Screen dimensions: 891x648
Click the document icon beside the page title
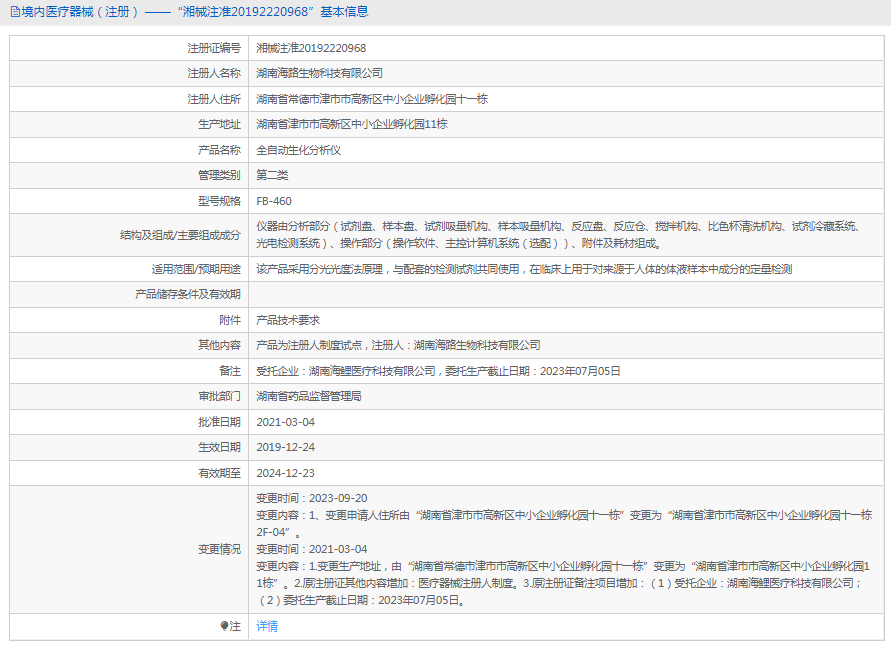click(x=15, y=12)
